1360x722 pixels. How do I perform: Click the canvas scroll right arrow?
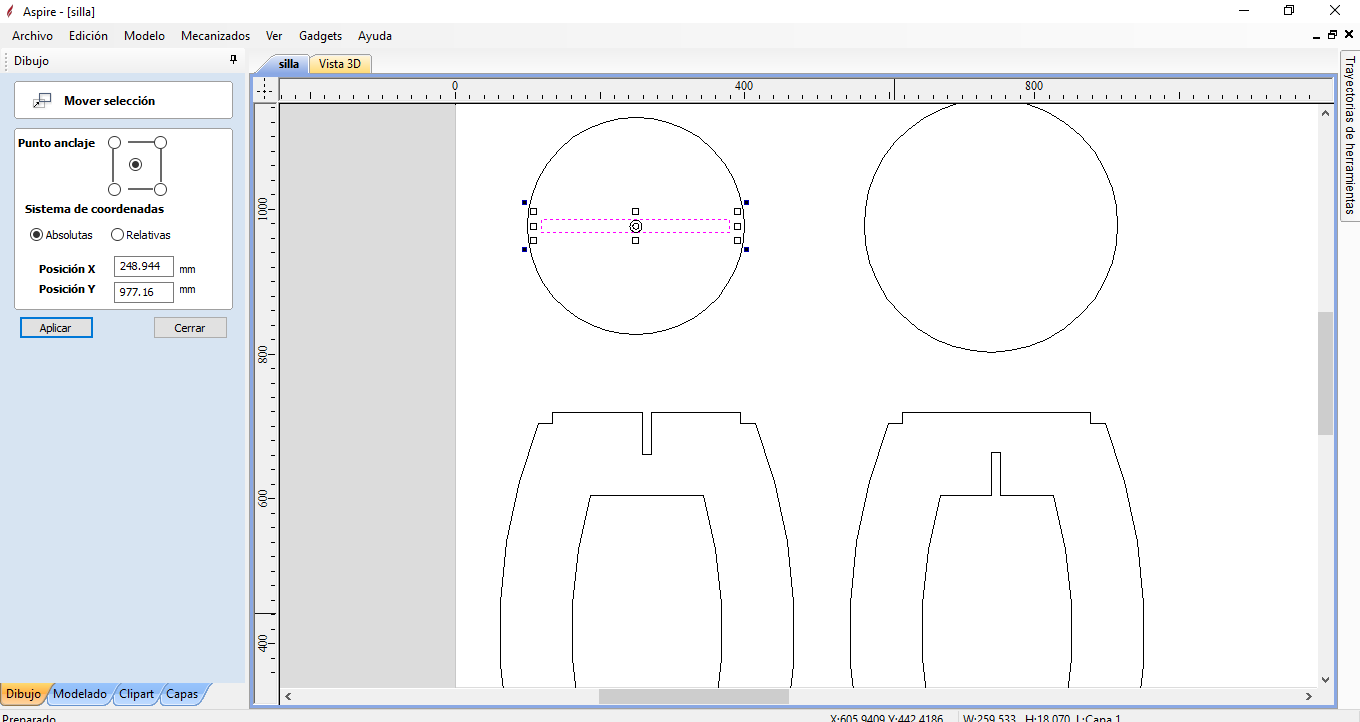[x=1308, y=696]
